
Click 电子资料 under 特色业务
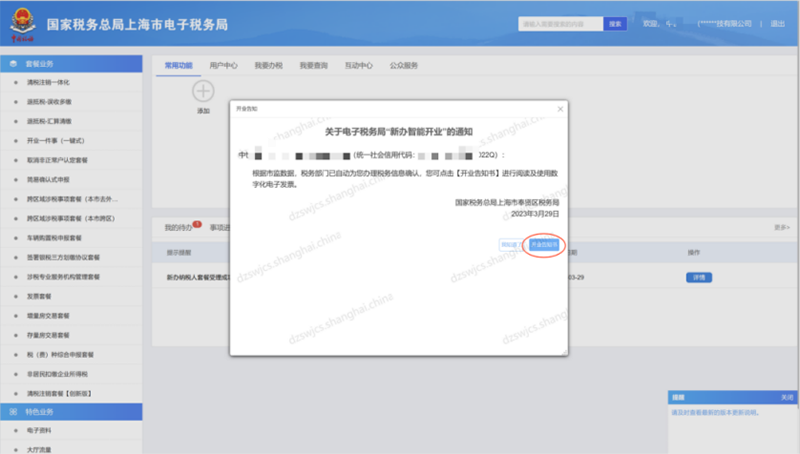[x=41, y=430]
